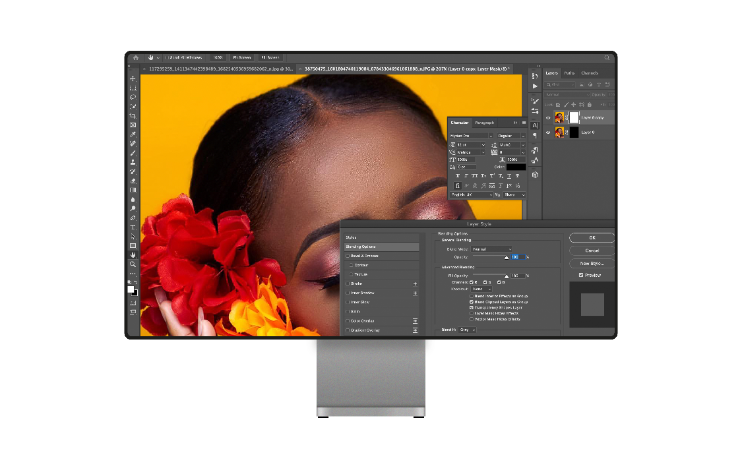Select the Frame tool
Screen dimensions: 742x476
[x=133, y=125]
